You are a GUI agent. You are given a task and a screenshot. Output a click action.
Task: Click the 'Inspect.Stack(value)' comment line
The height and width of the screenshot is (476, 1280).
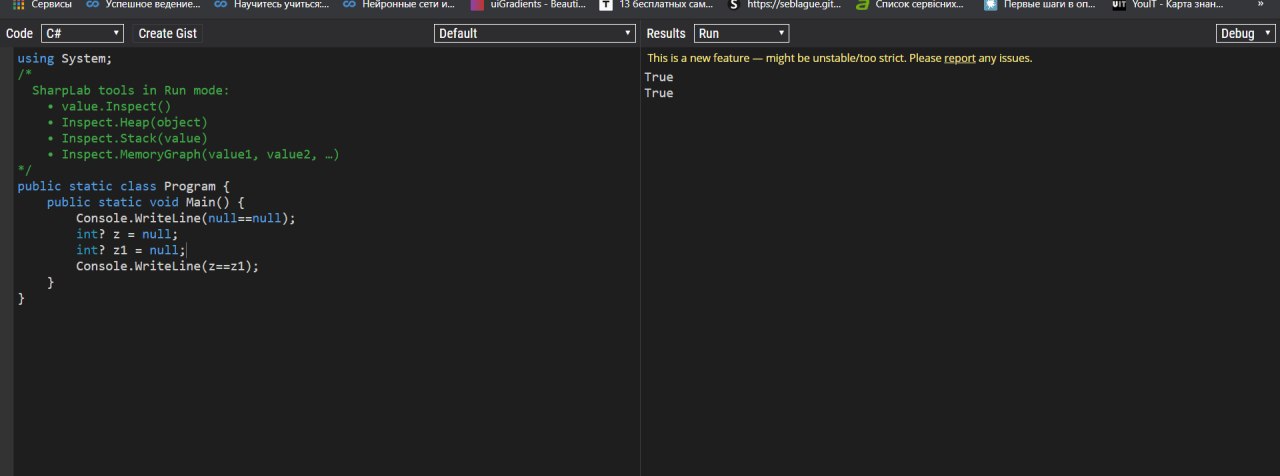pos(127,138)
